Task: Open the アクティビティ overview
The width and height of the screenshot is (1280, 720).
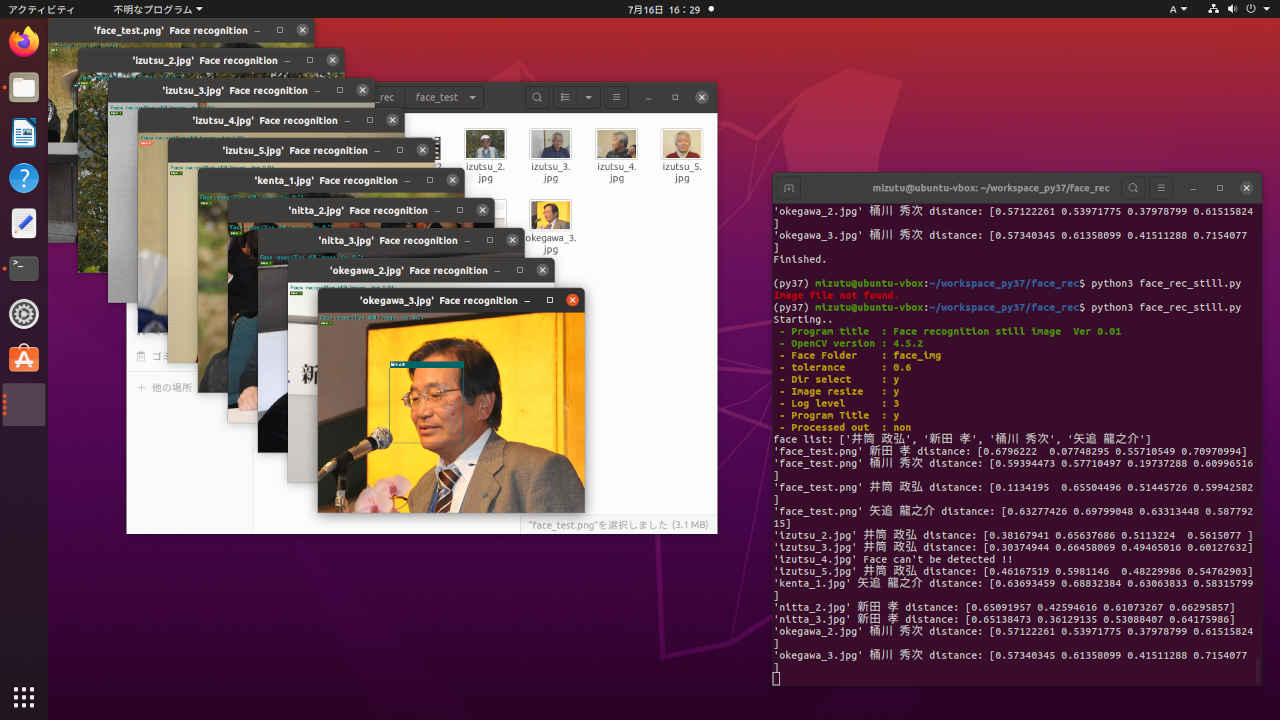Action: (x=41, y=9)
